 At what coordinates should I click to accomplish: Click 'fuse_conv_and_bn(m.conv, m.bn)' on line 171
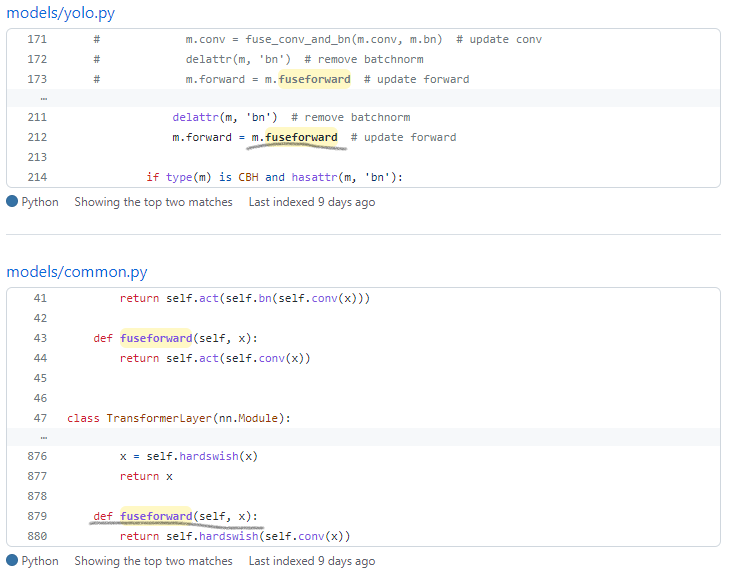344,39
